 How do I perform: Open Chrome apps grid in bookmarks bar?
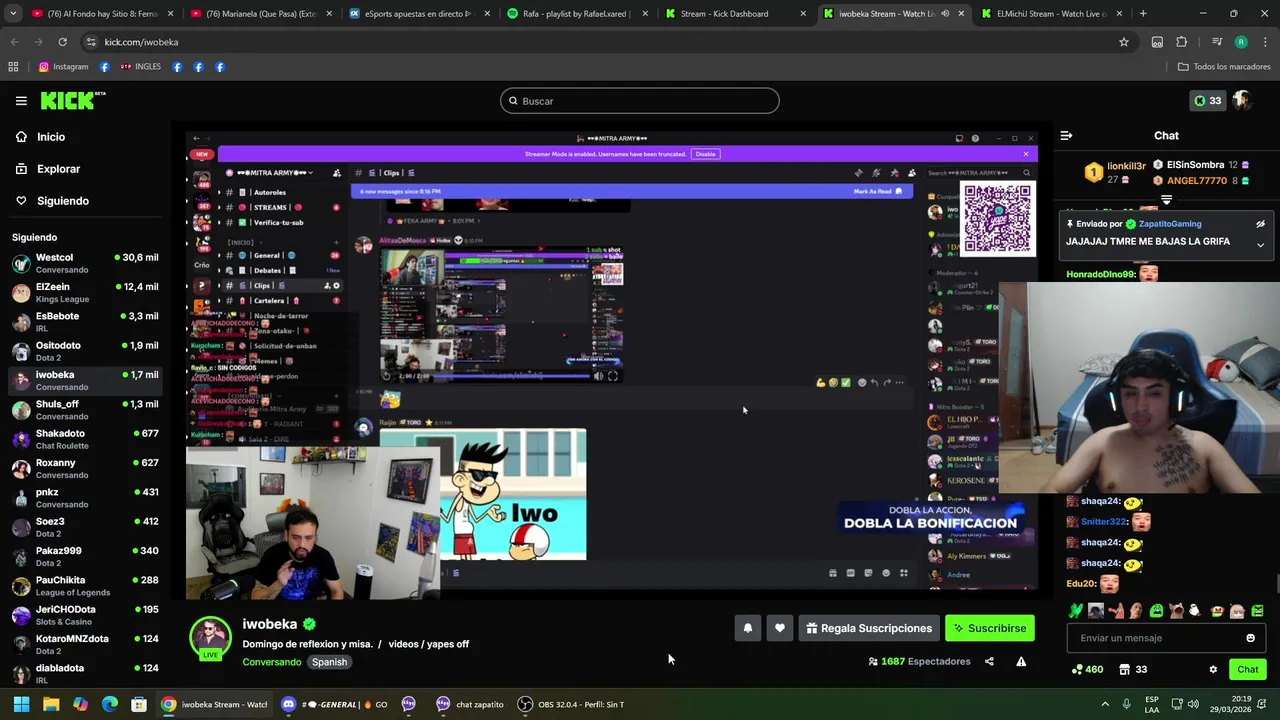(13, 67)
